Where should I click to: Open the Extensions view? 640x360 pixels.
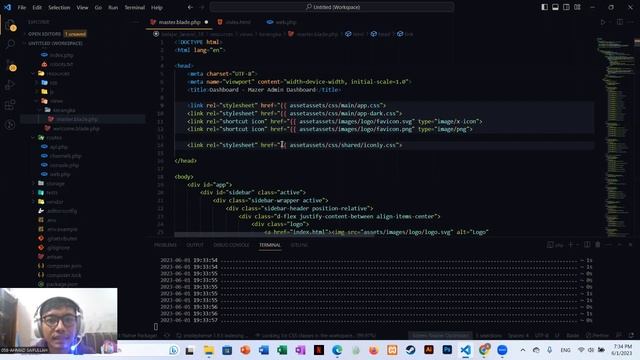pyautogui.click(x=10, y=105)
